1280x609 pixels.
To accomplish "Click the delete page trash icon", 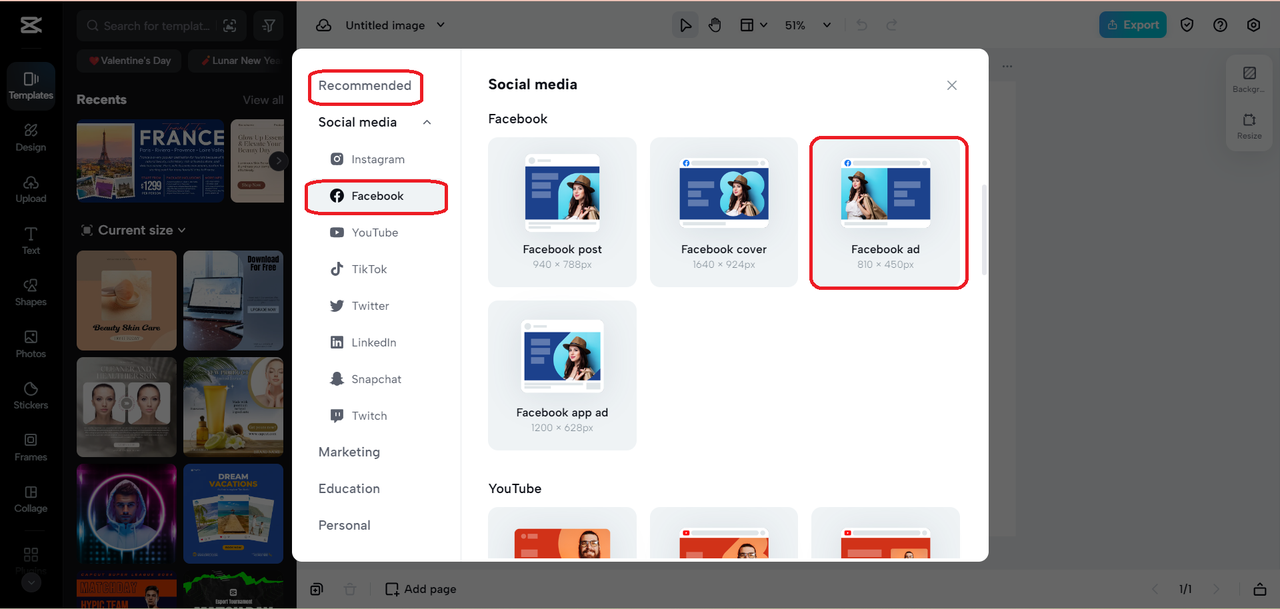I will point(350,589).
